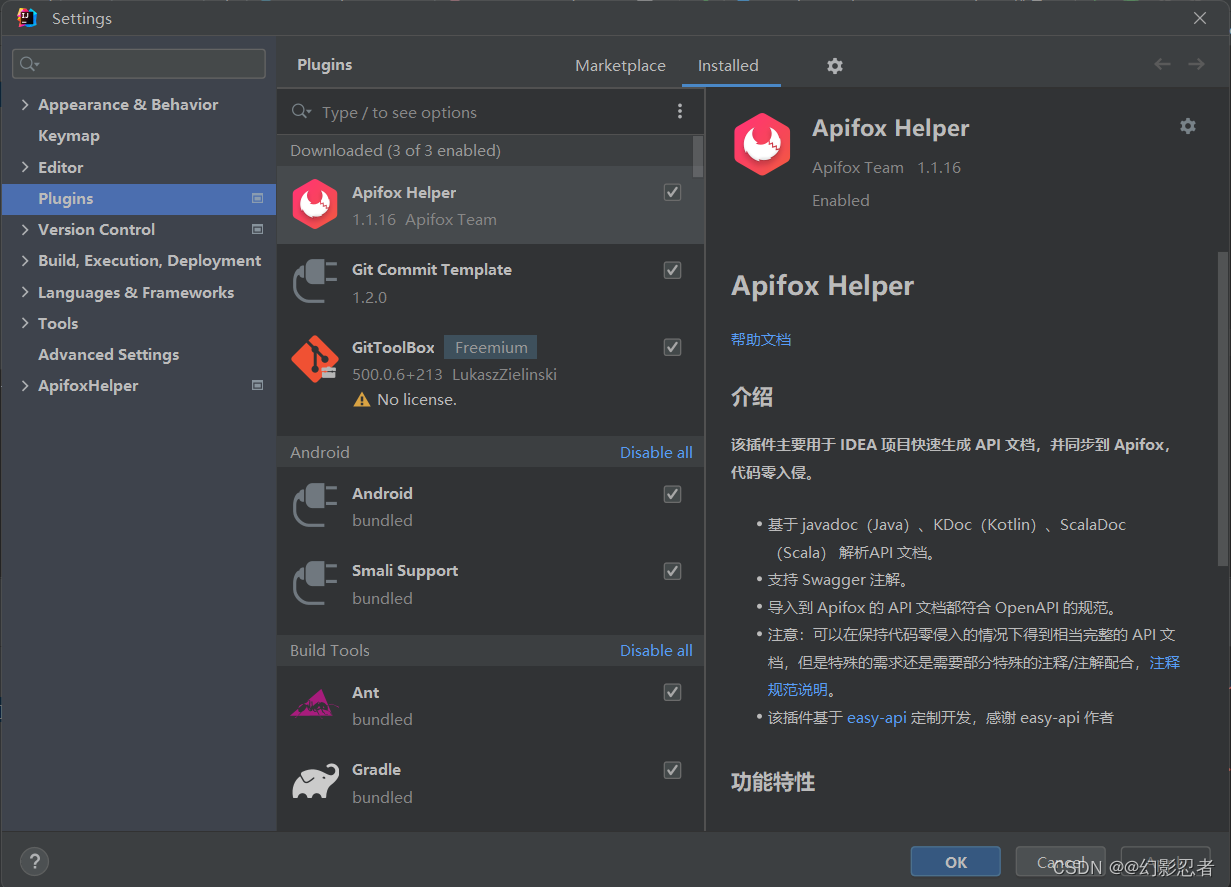Select Plugins in the settings tree
Viewport: 1231px width, 887px height.
tap(138, 198)
